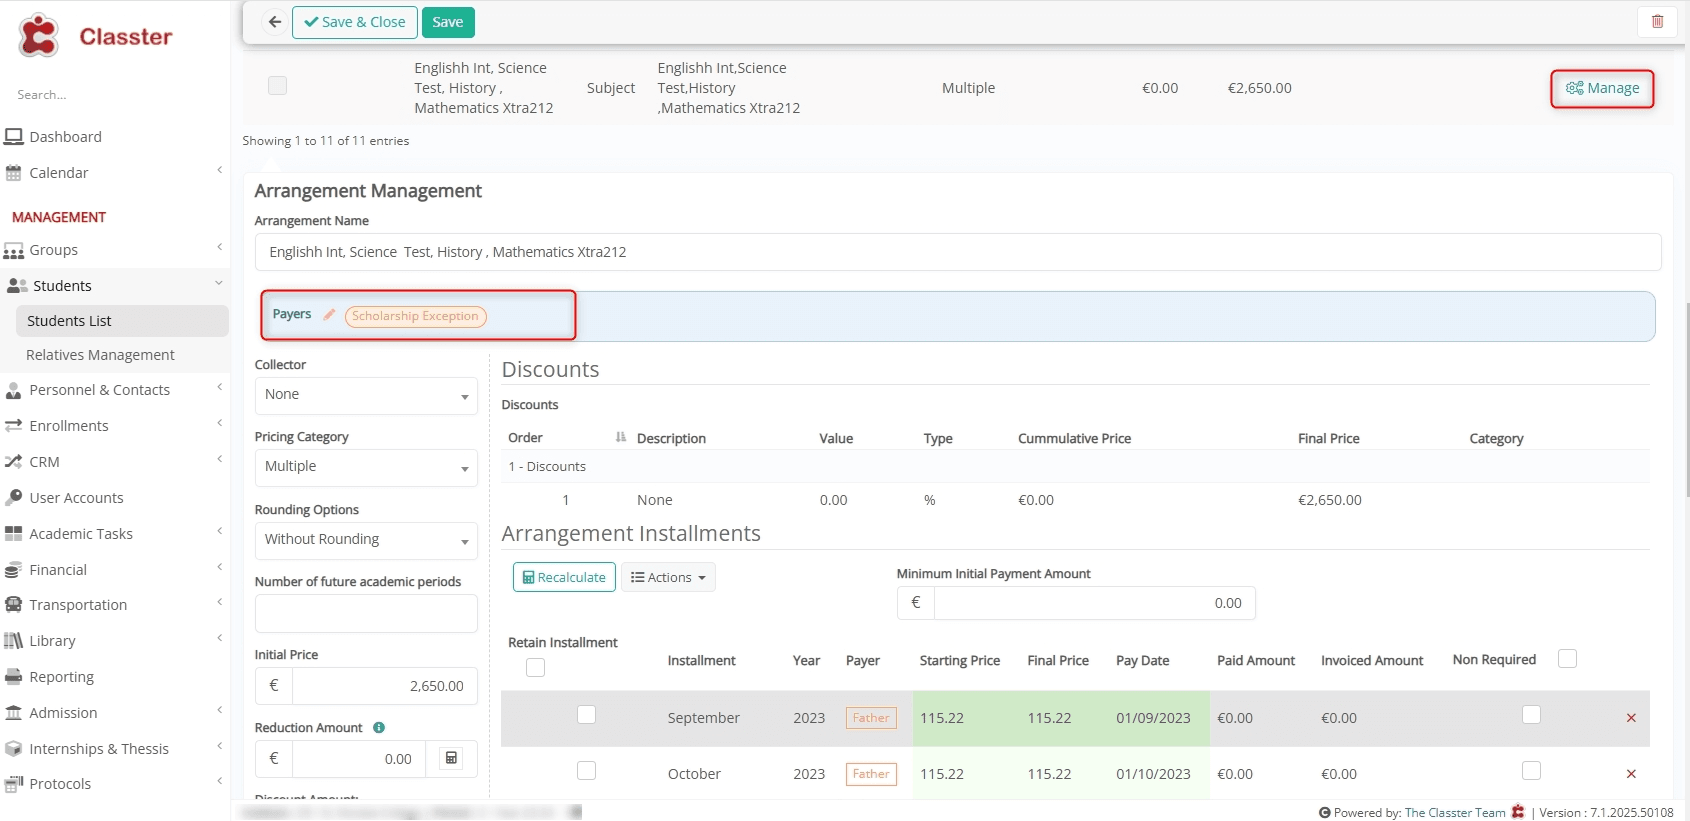Image resolution: width=1690 pixels, height=821 pixels.
Task: Check Retain Installment for September
Action: pos(587,715)
